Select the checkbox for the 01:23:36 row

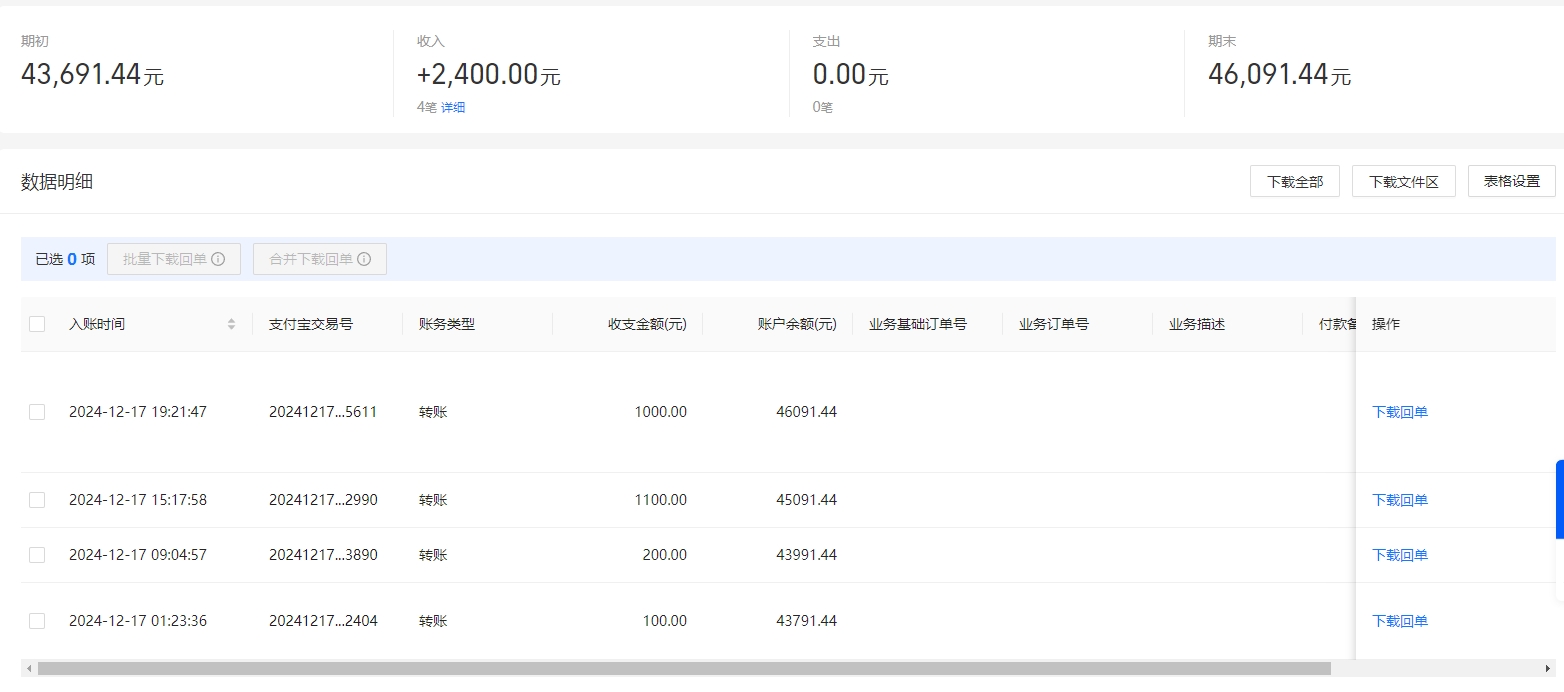37,621
